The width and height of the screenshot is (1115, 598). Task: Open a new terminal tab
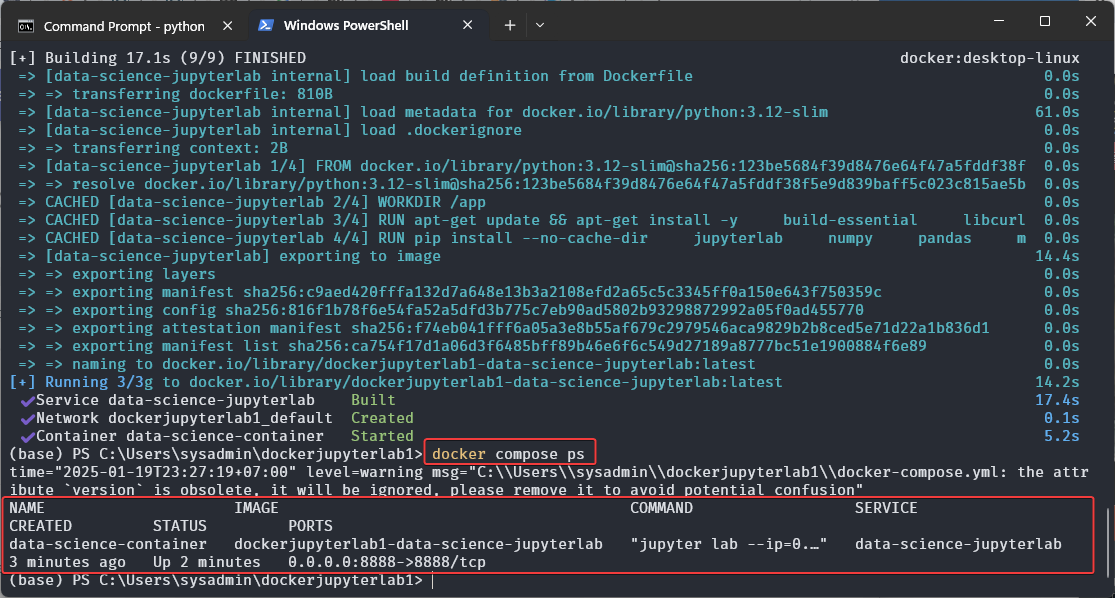point(510,26)
